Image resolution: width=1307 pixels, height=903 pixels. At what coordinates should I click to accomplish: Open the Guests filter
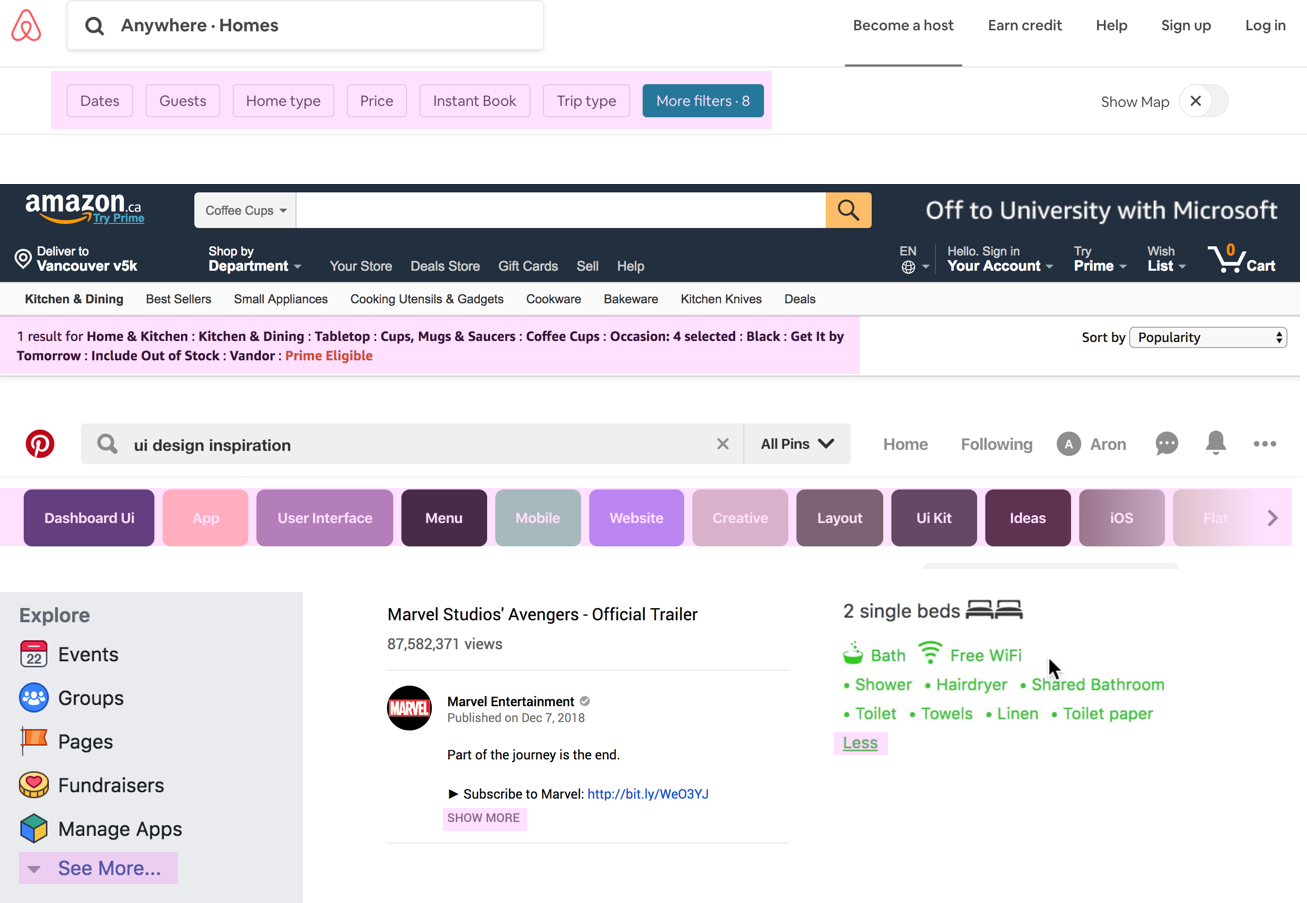183,101
